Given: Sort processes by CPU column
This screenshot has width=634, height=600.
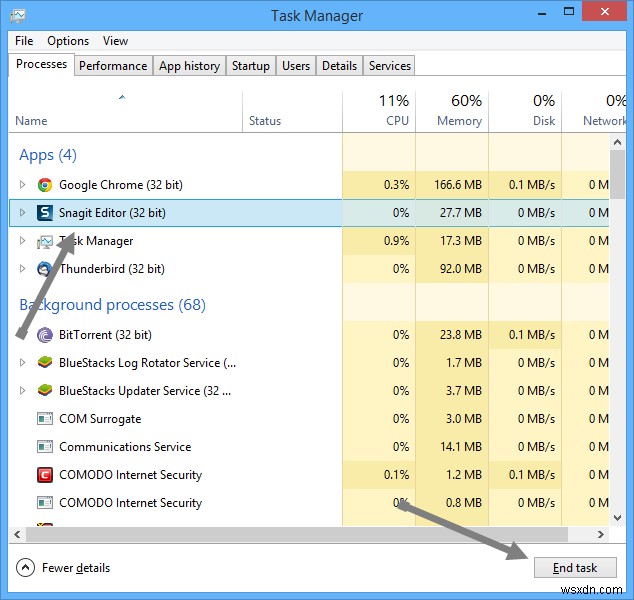Looking at the screenshot, I should (x=379, y=112).
